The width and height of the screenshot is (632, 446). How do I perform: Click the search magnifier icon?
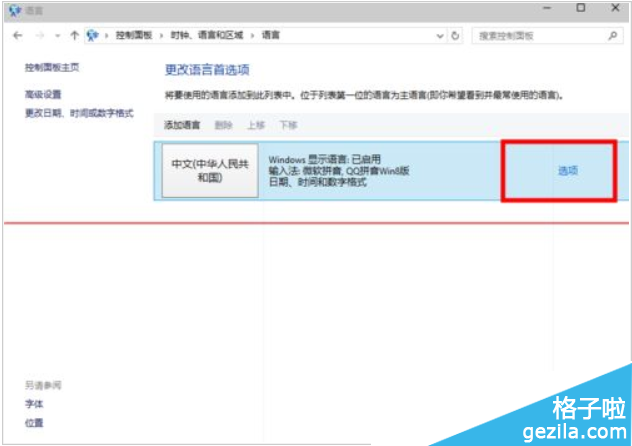coord(613,36)
